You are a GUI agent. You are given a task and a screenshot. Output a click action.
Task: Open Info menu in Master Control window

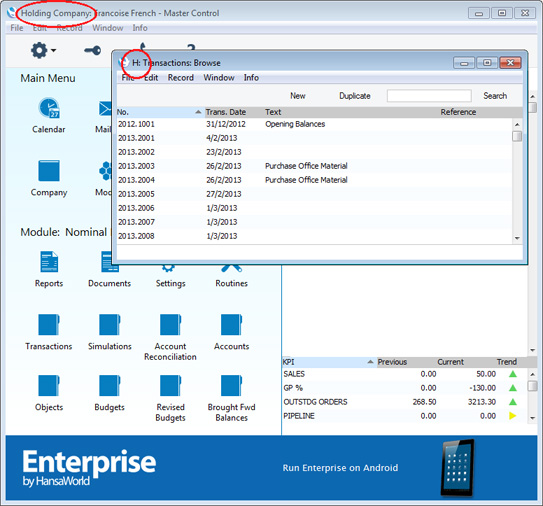[140, 28]
